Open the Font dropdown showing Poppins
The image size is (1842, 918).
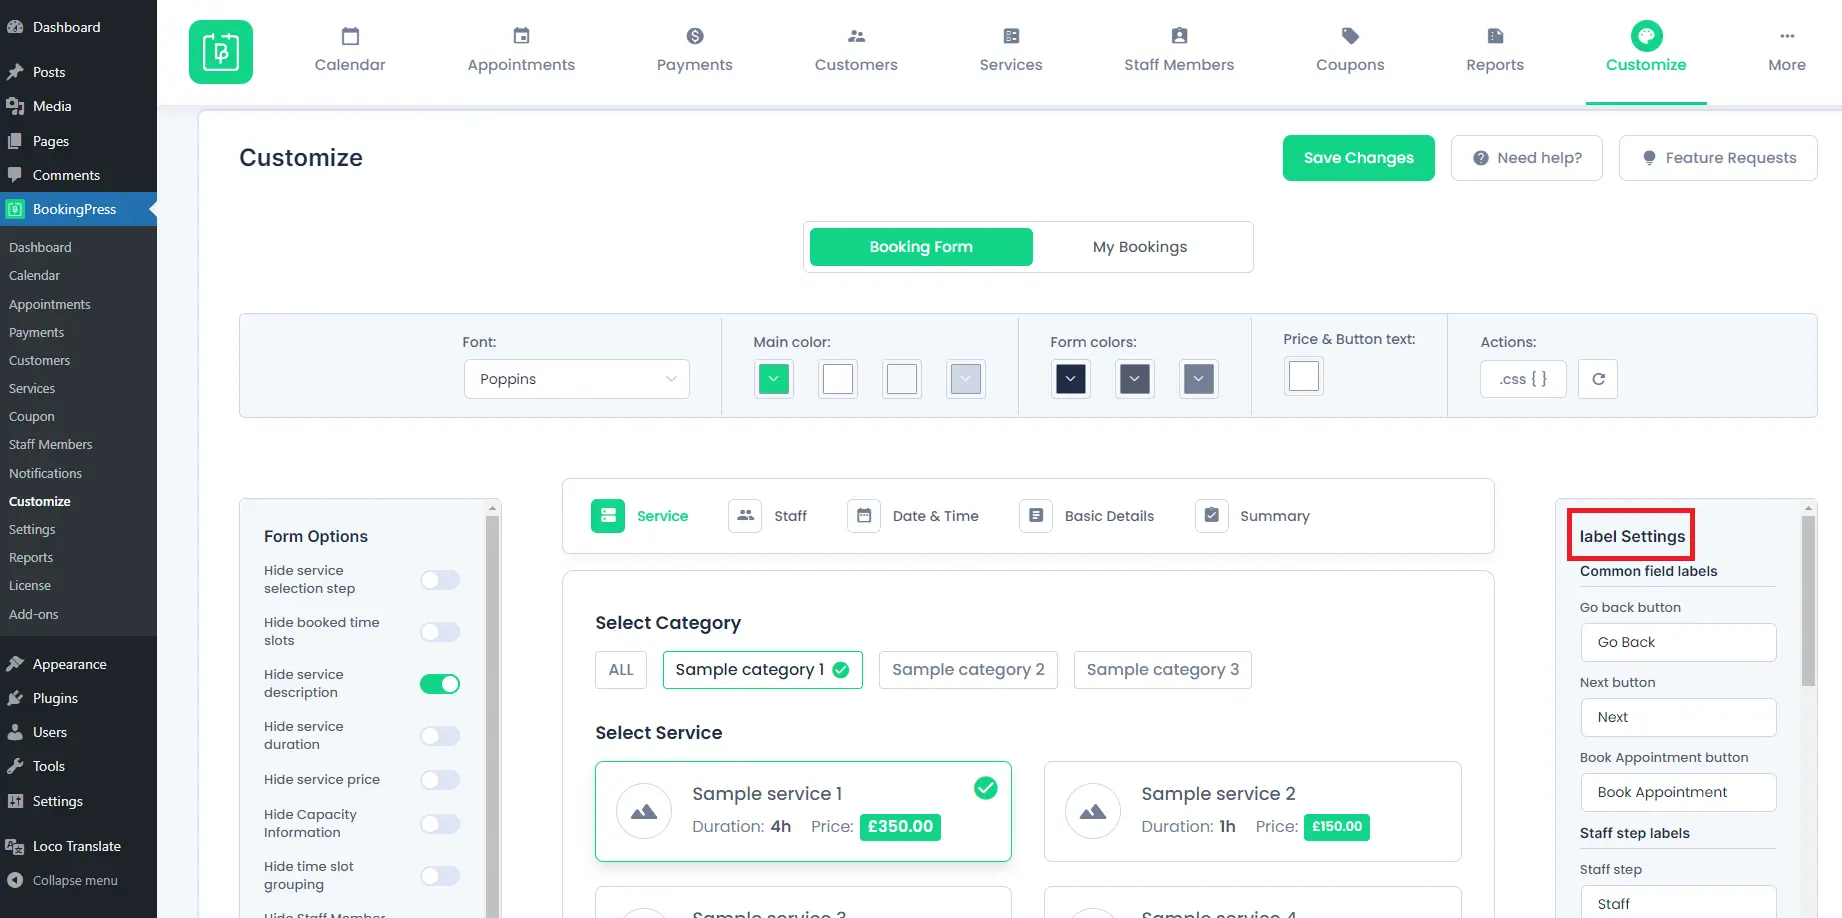[x=577, y=379]
